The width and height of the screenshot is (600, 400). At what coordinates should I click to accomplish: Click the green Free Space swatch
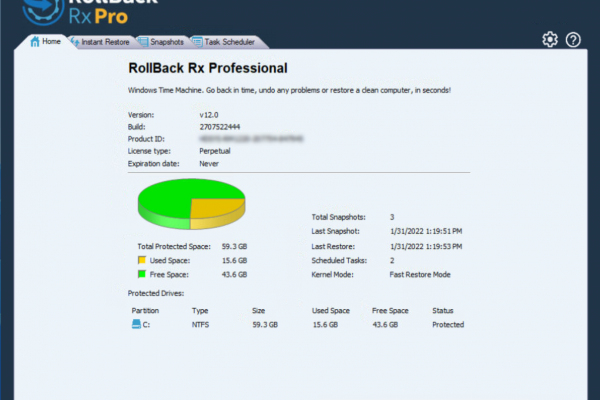click(x=142, y=274)
